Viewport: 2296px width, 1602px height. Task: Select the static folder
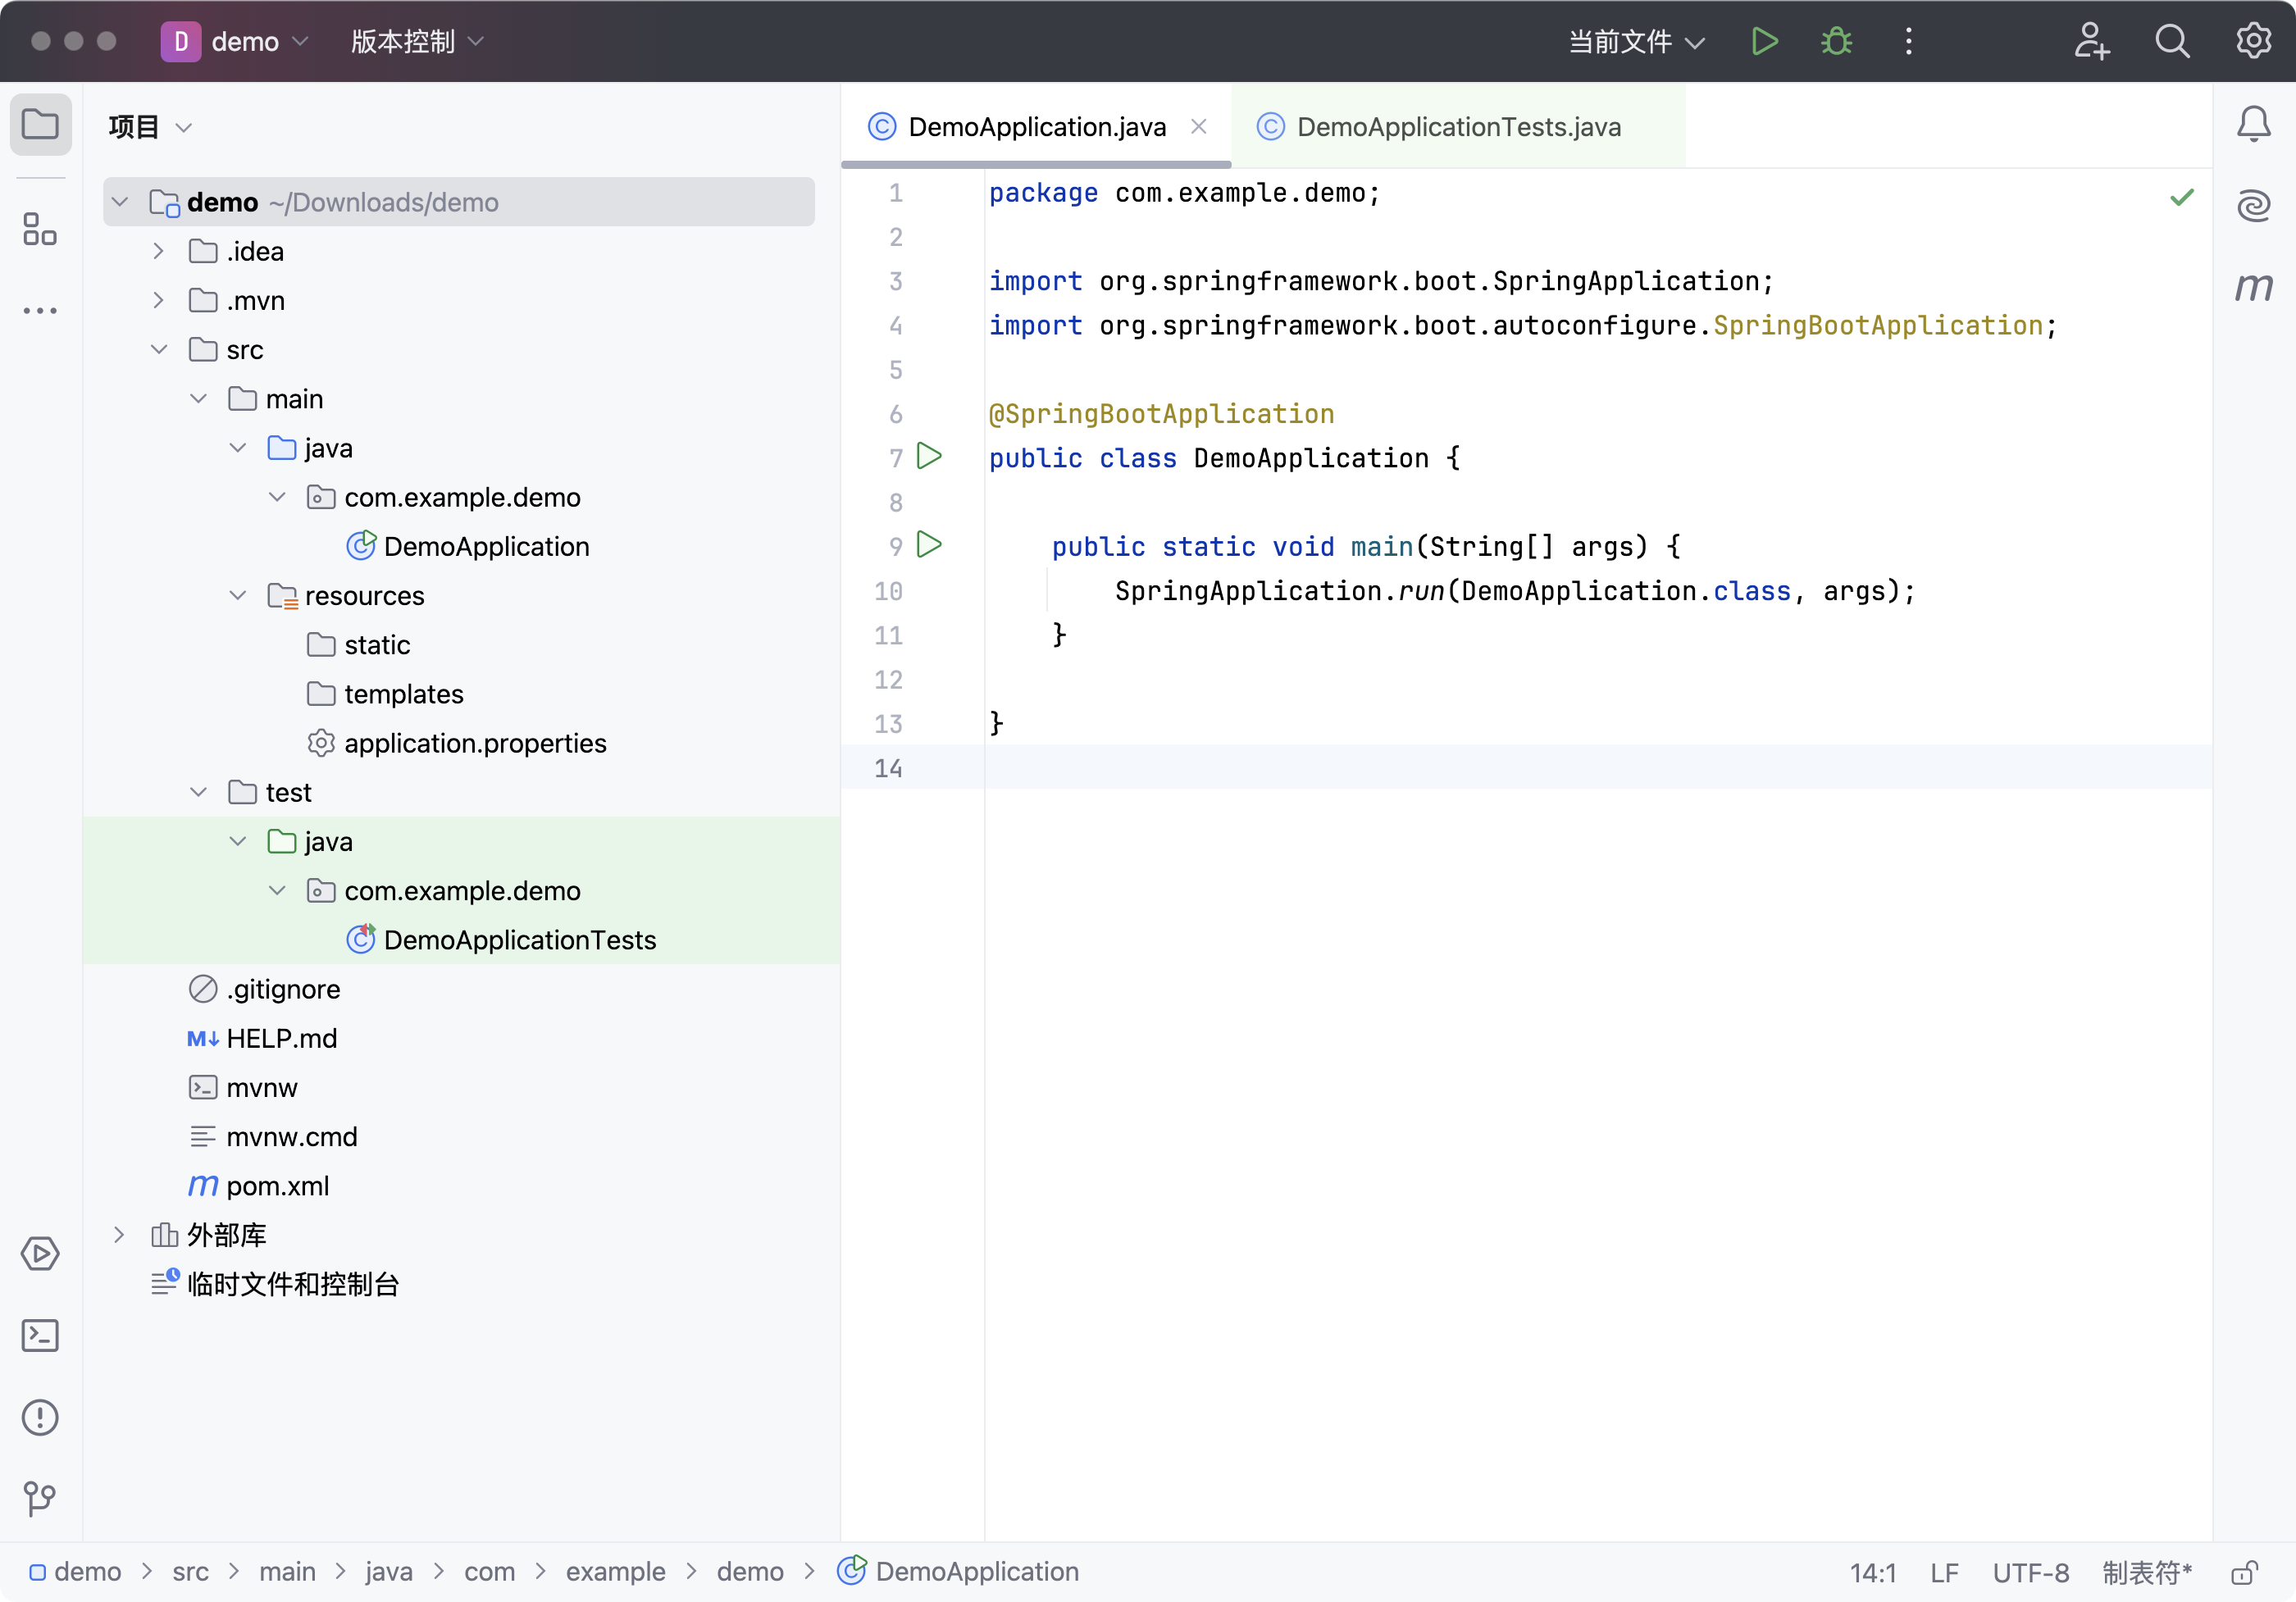pyautogui.click(x=359, y=645)
